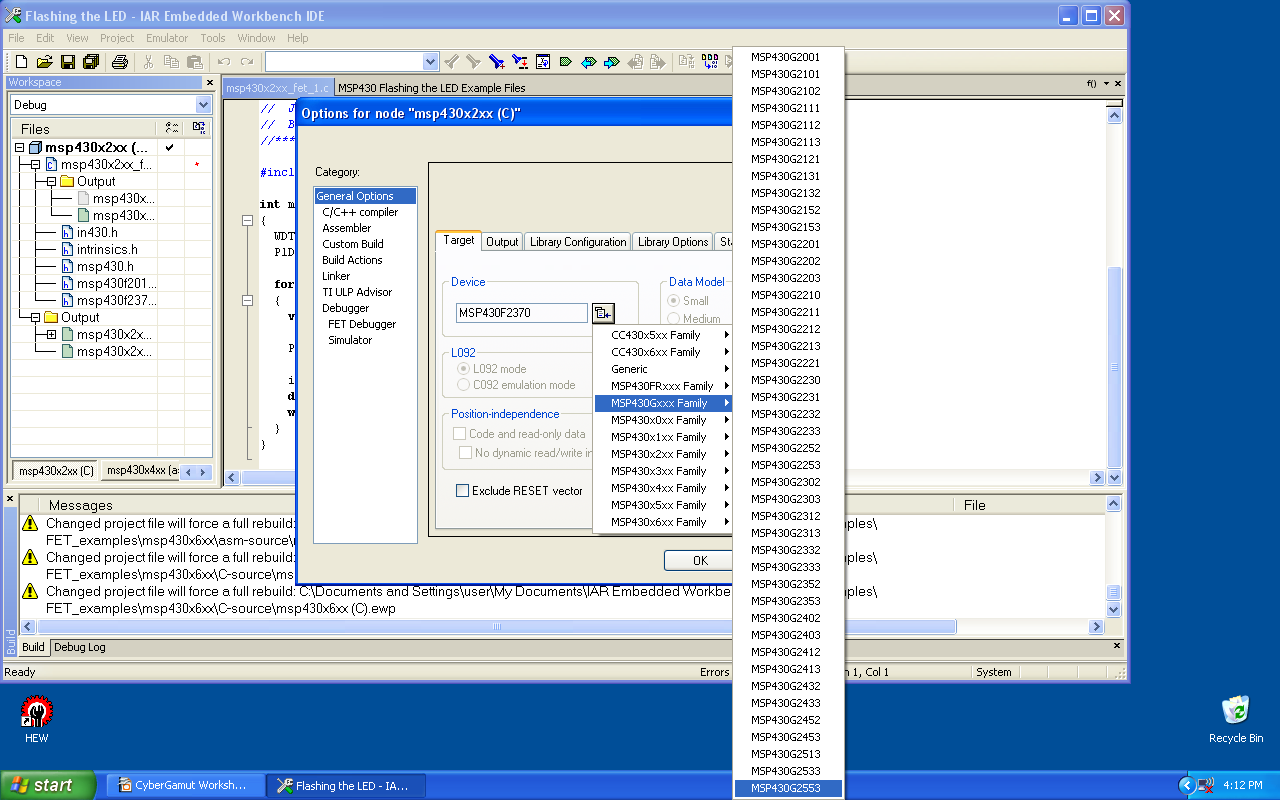Select FET Debugger category

pyautogui.click(x=362, y=324)
